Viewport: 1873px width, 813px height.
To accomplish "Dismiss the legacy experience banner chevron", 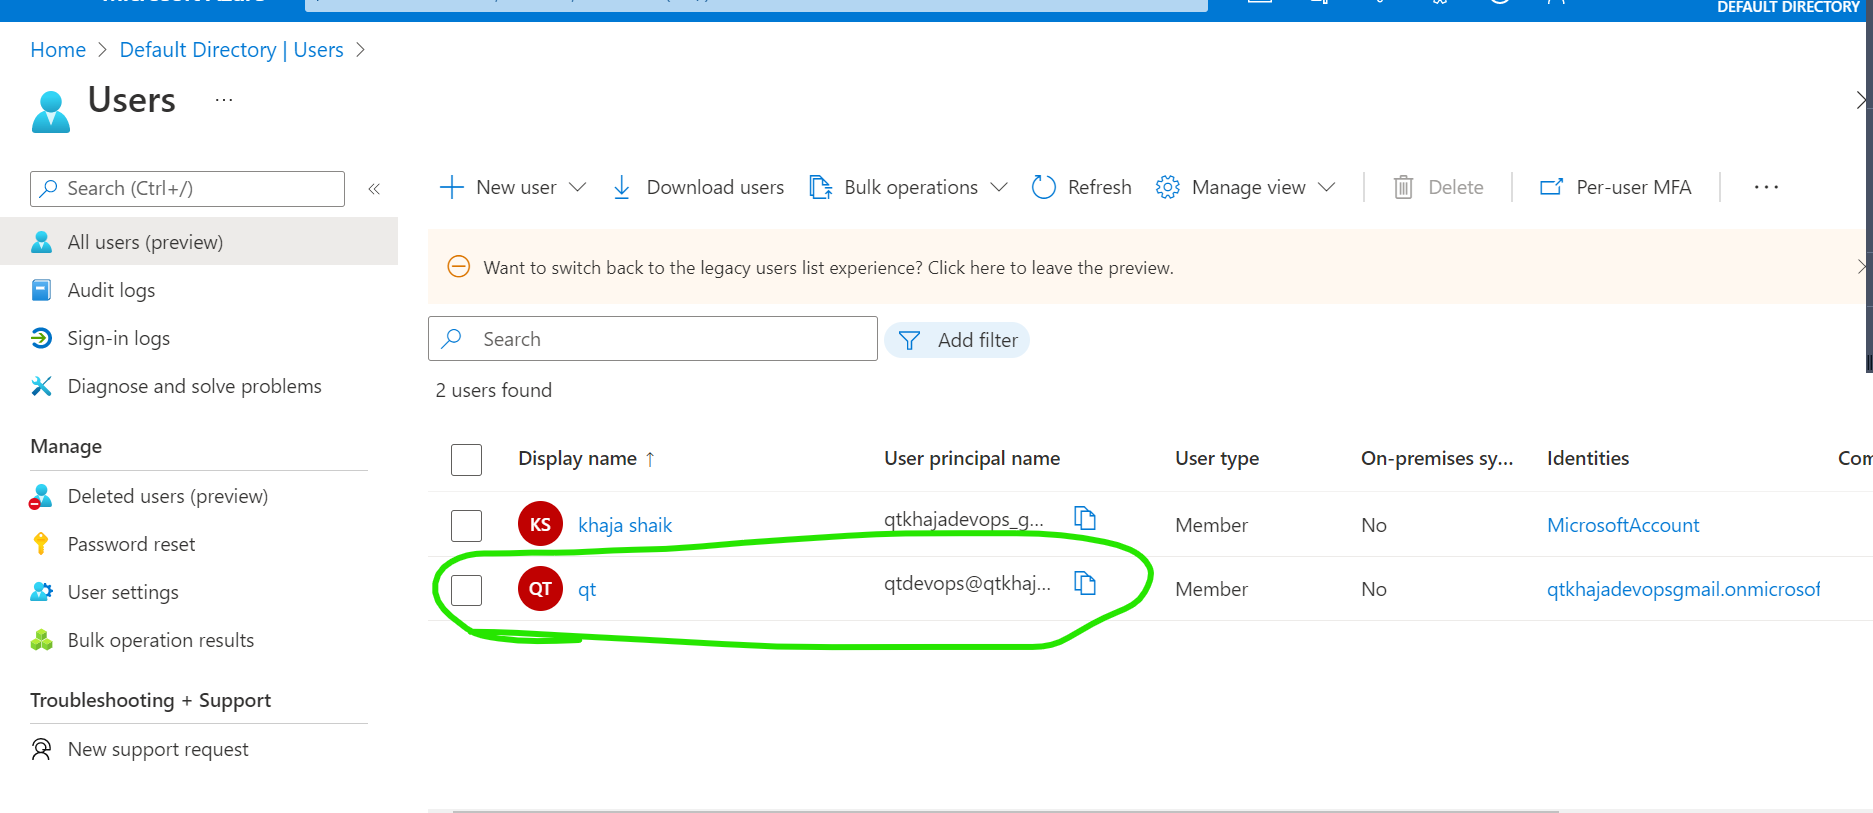I will (x=1861, y=267).
